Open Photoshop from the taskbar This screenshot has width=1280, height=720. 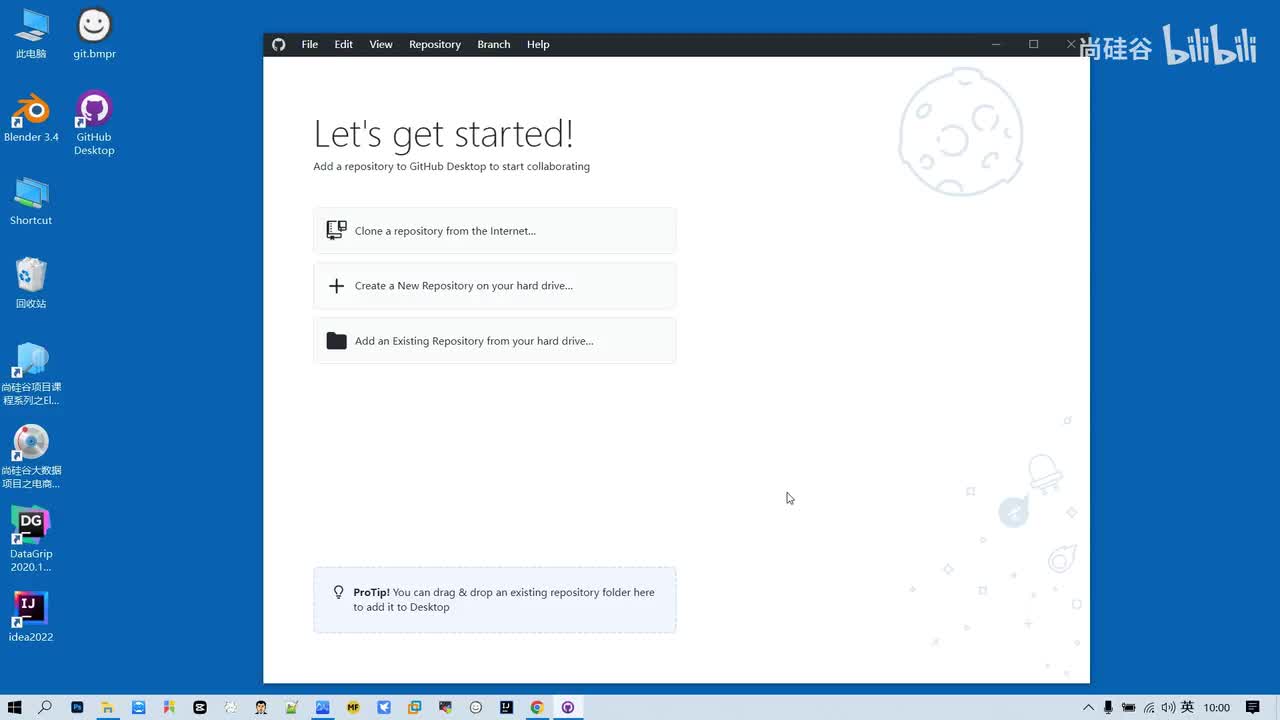coord(77,707)
